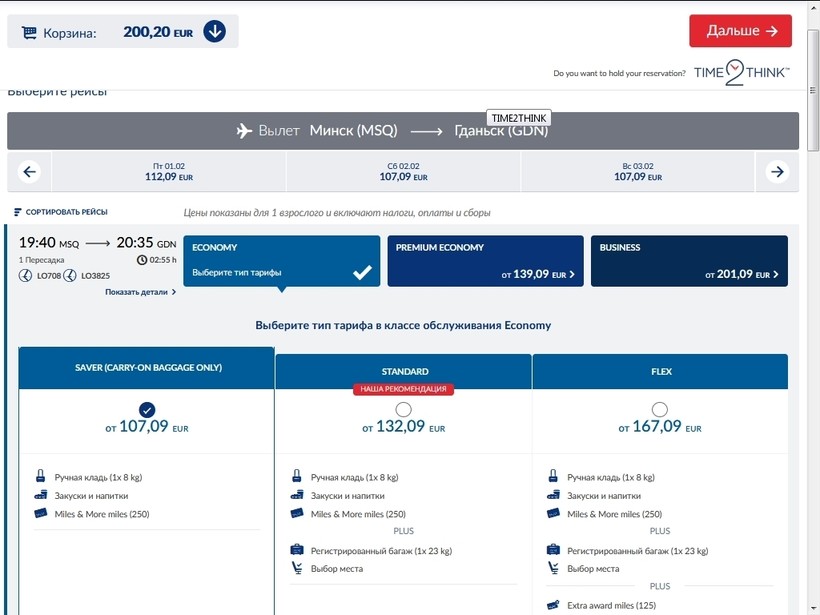Open the Time2Think reservation hold logo
The height and width of the screenshot is (615, 820).
741,73
